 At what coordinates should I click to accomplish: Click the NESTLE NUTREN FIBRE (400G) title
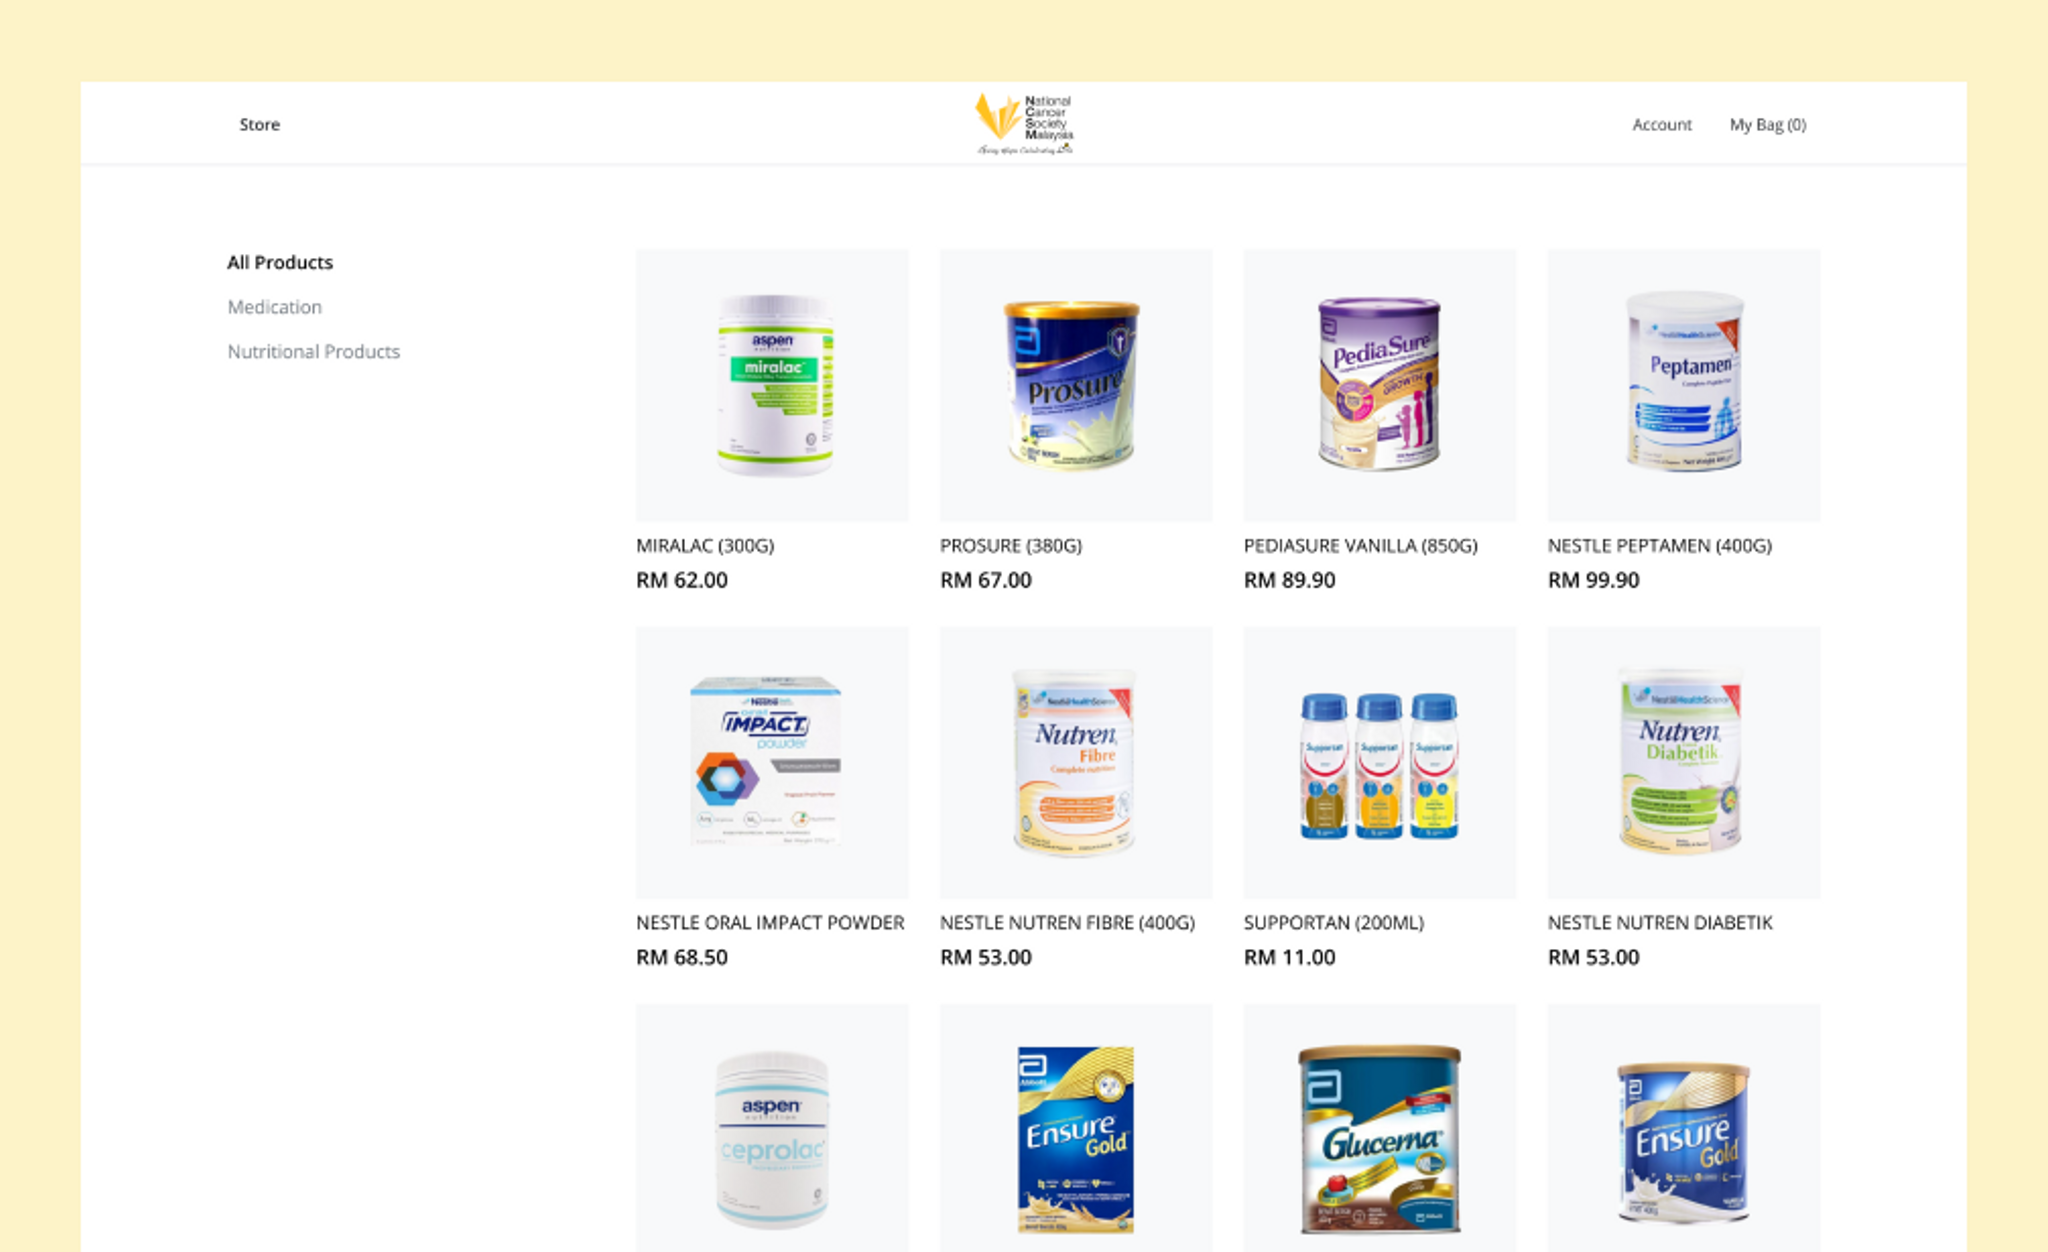click(x=1067, y=922)
